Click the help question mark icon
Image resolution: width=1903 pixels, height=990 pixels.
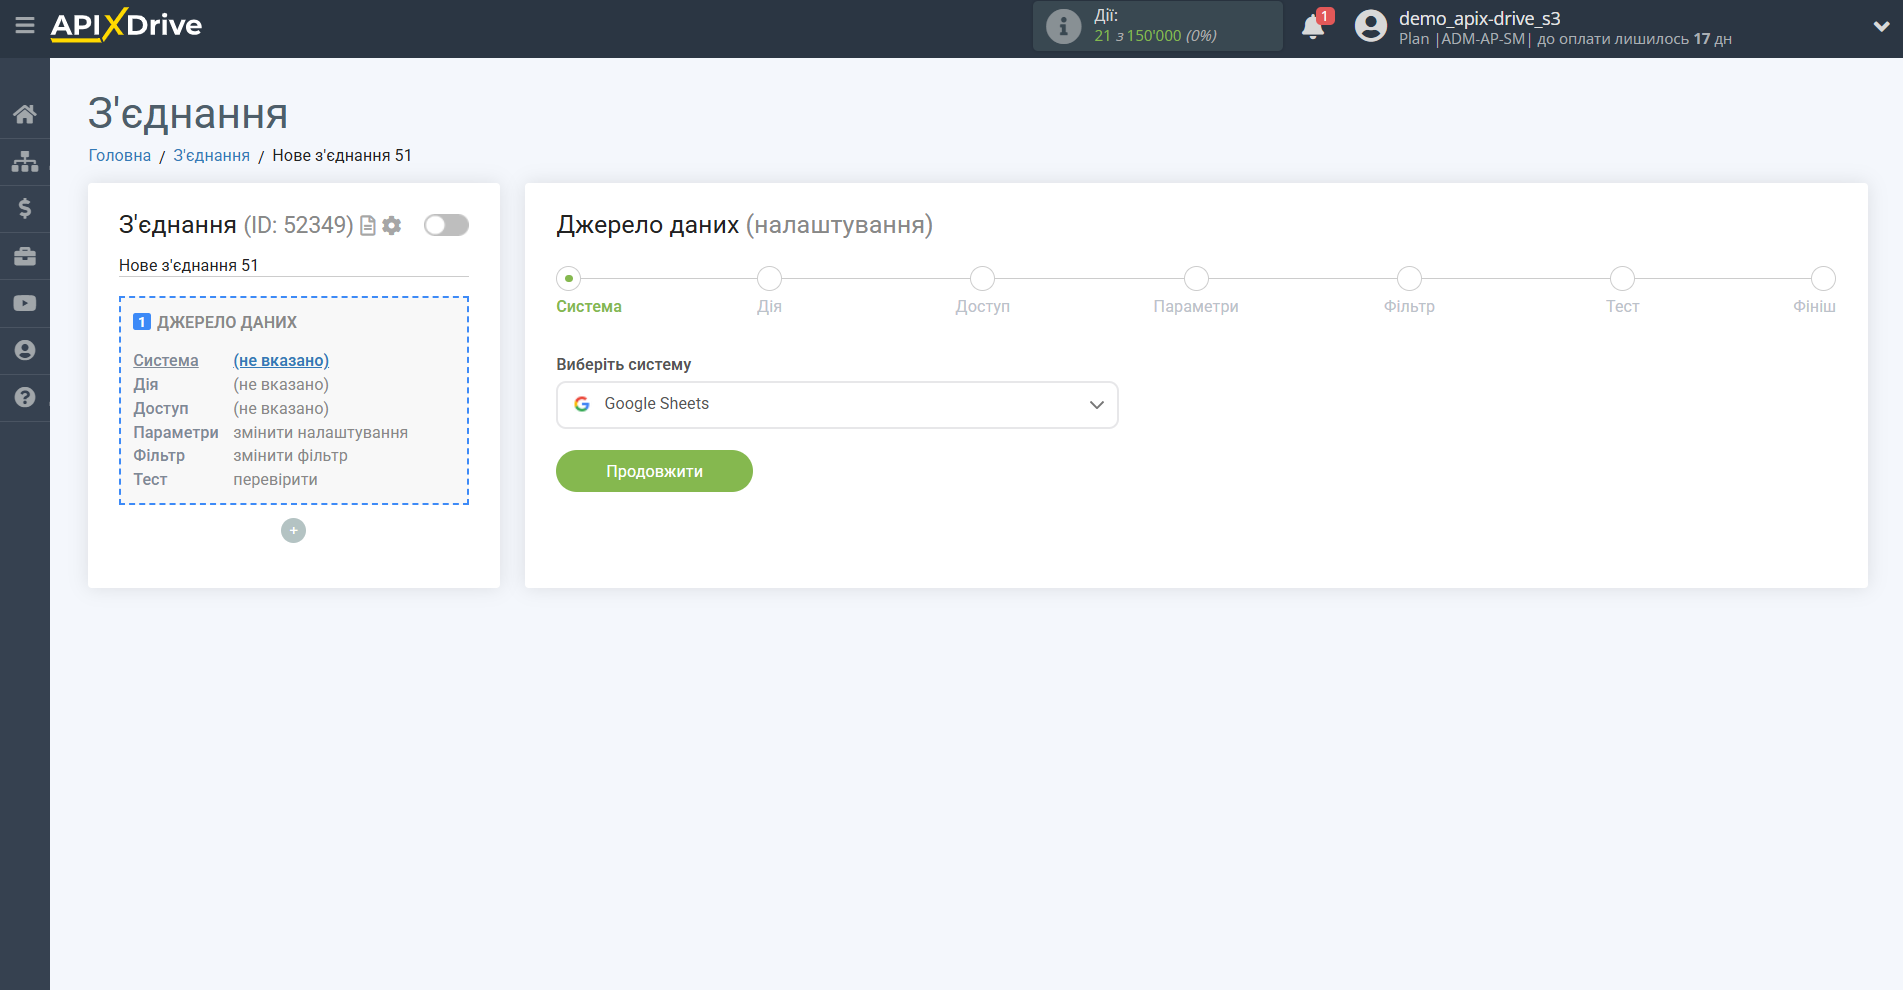click(x=25, y=397)
